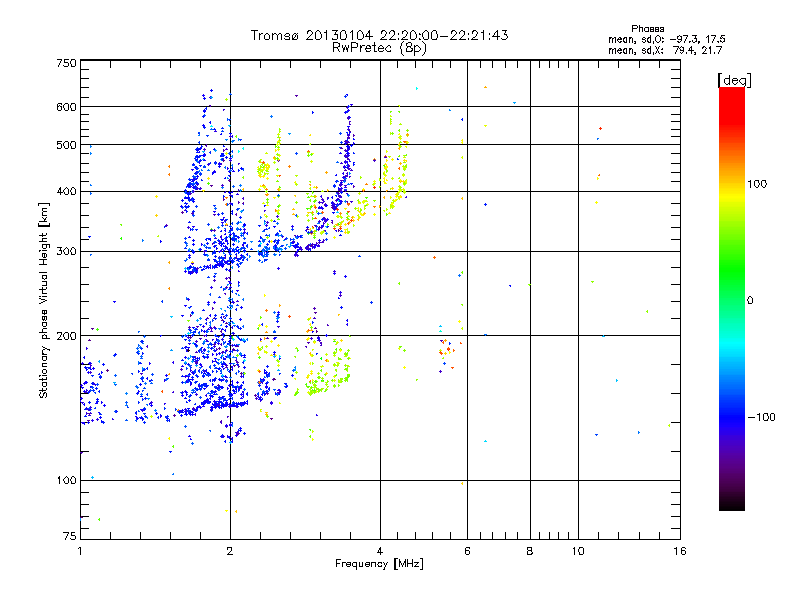Click the x-axis tick label "16"
Image resolution: width=800 pixels, height=600 pixels.
(x=680, y=551)
